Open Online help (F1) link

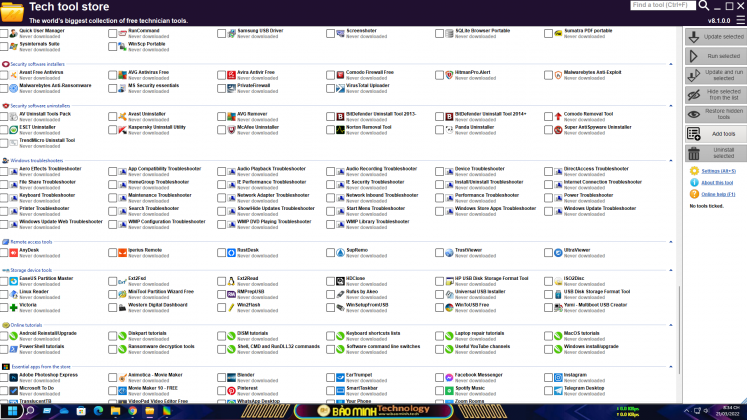(718, 194)
